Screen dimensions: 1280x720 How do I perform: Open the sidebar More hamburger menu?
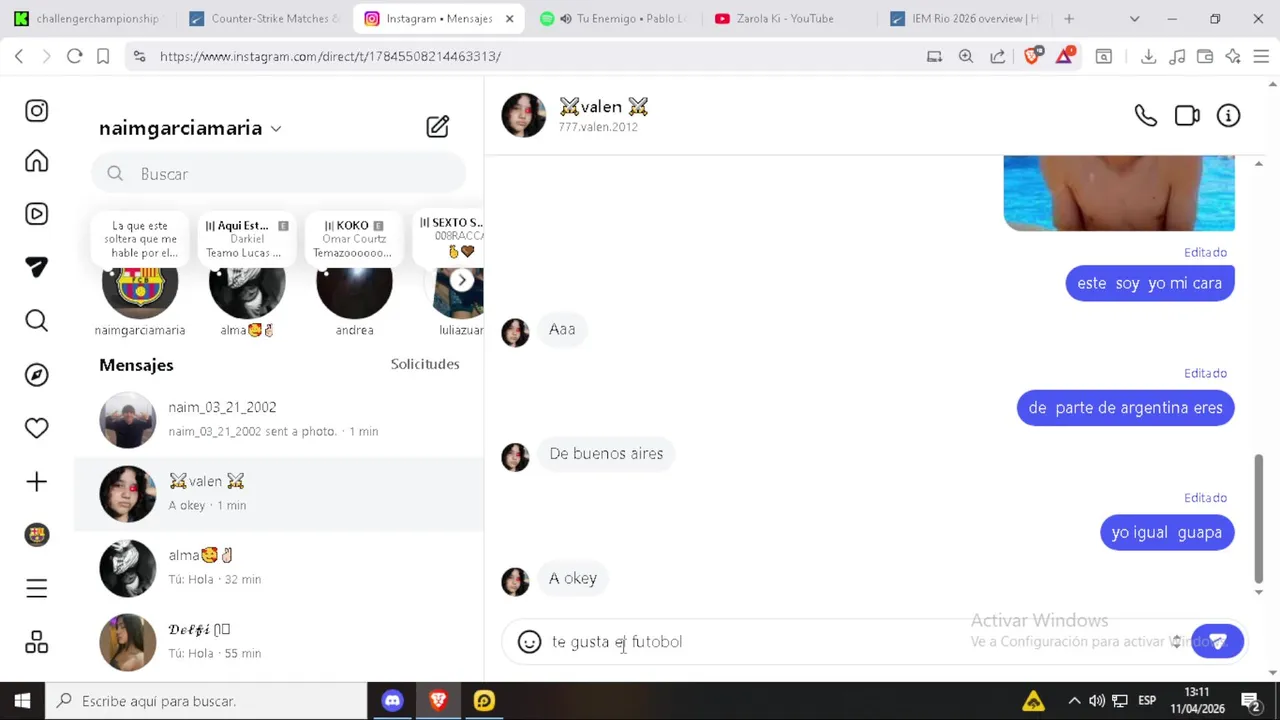37,589
